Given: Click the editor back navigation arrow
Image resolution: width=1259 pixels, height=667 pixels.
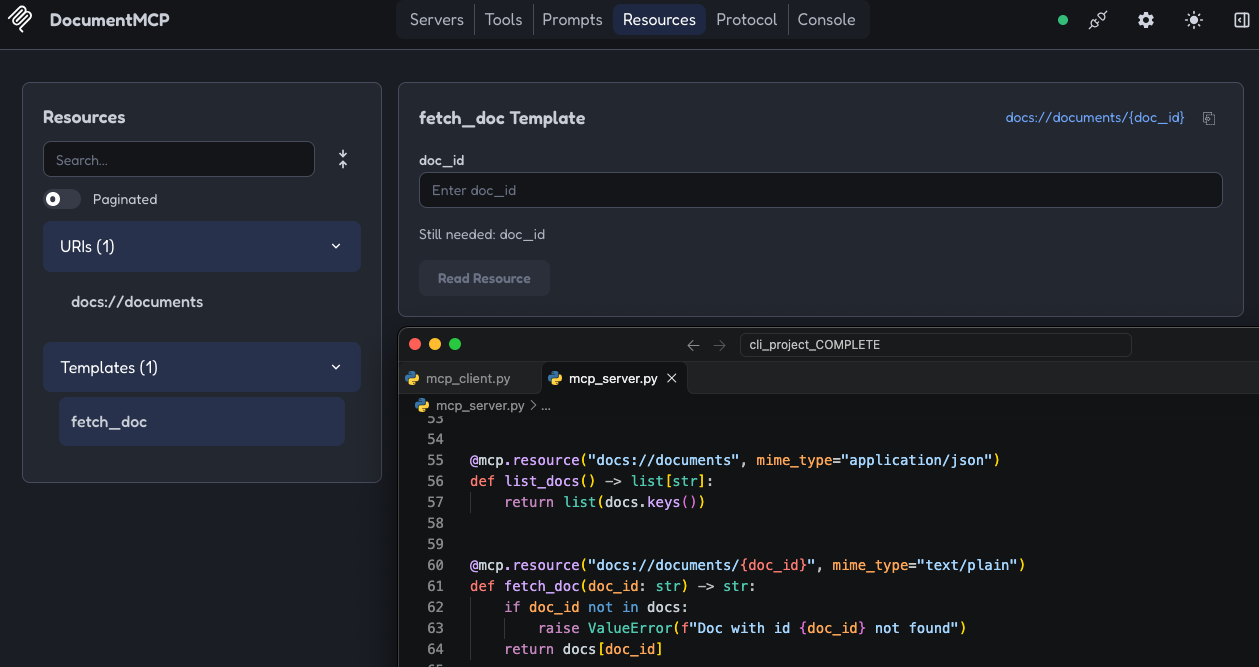Looking at the screenshot, I should click(693, 345).
